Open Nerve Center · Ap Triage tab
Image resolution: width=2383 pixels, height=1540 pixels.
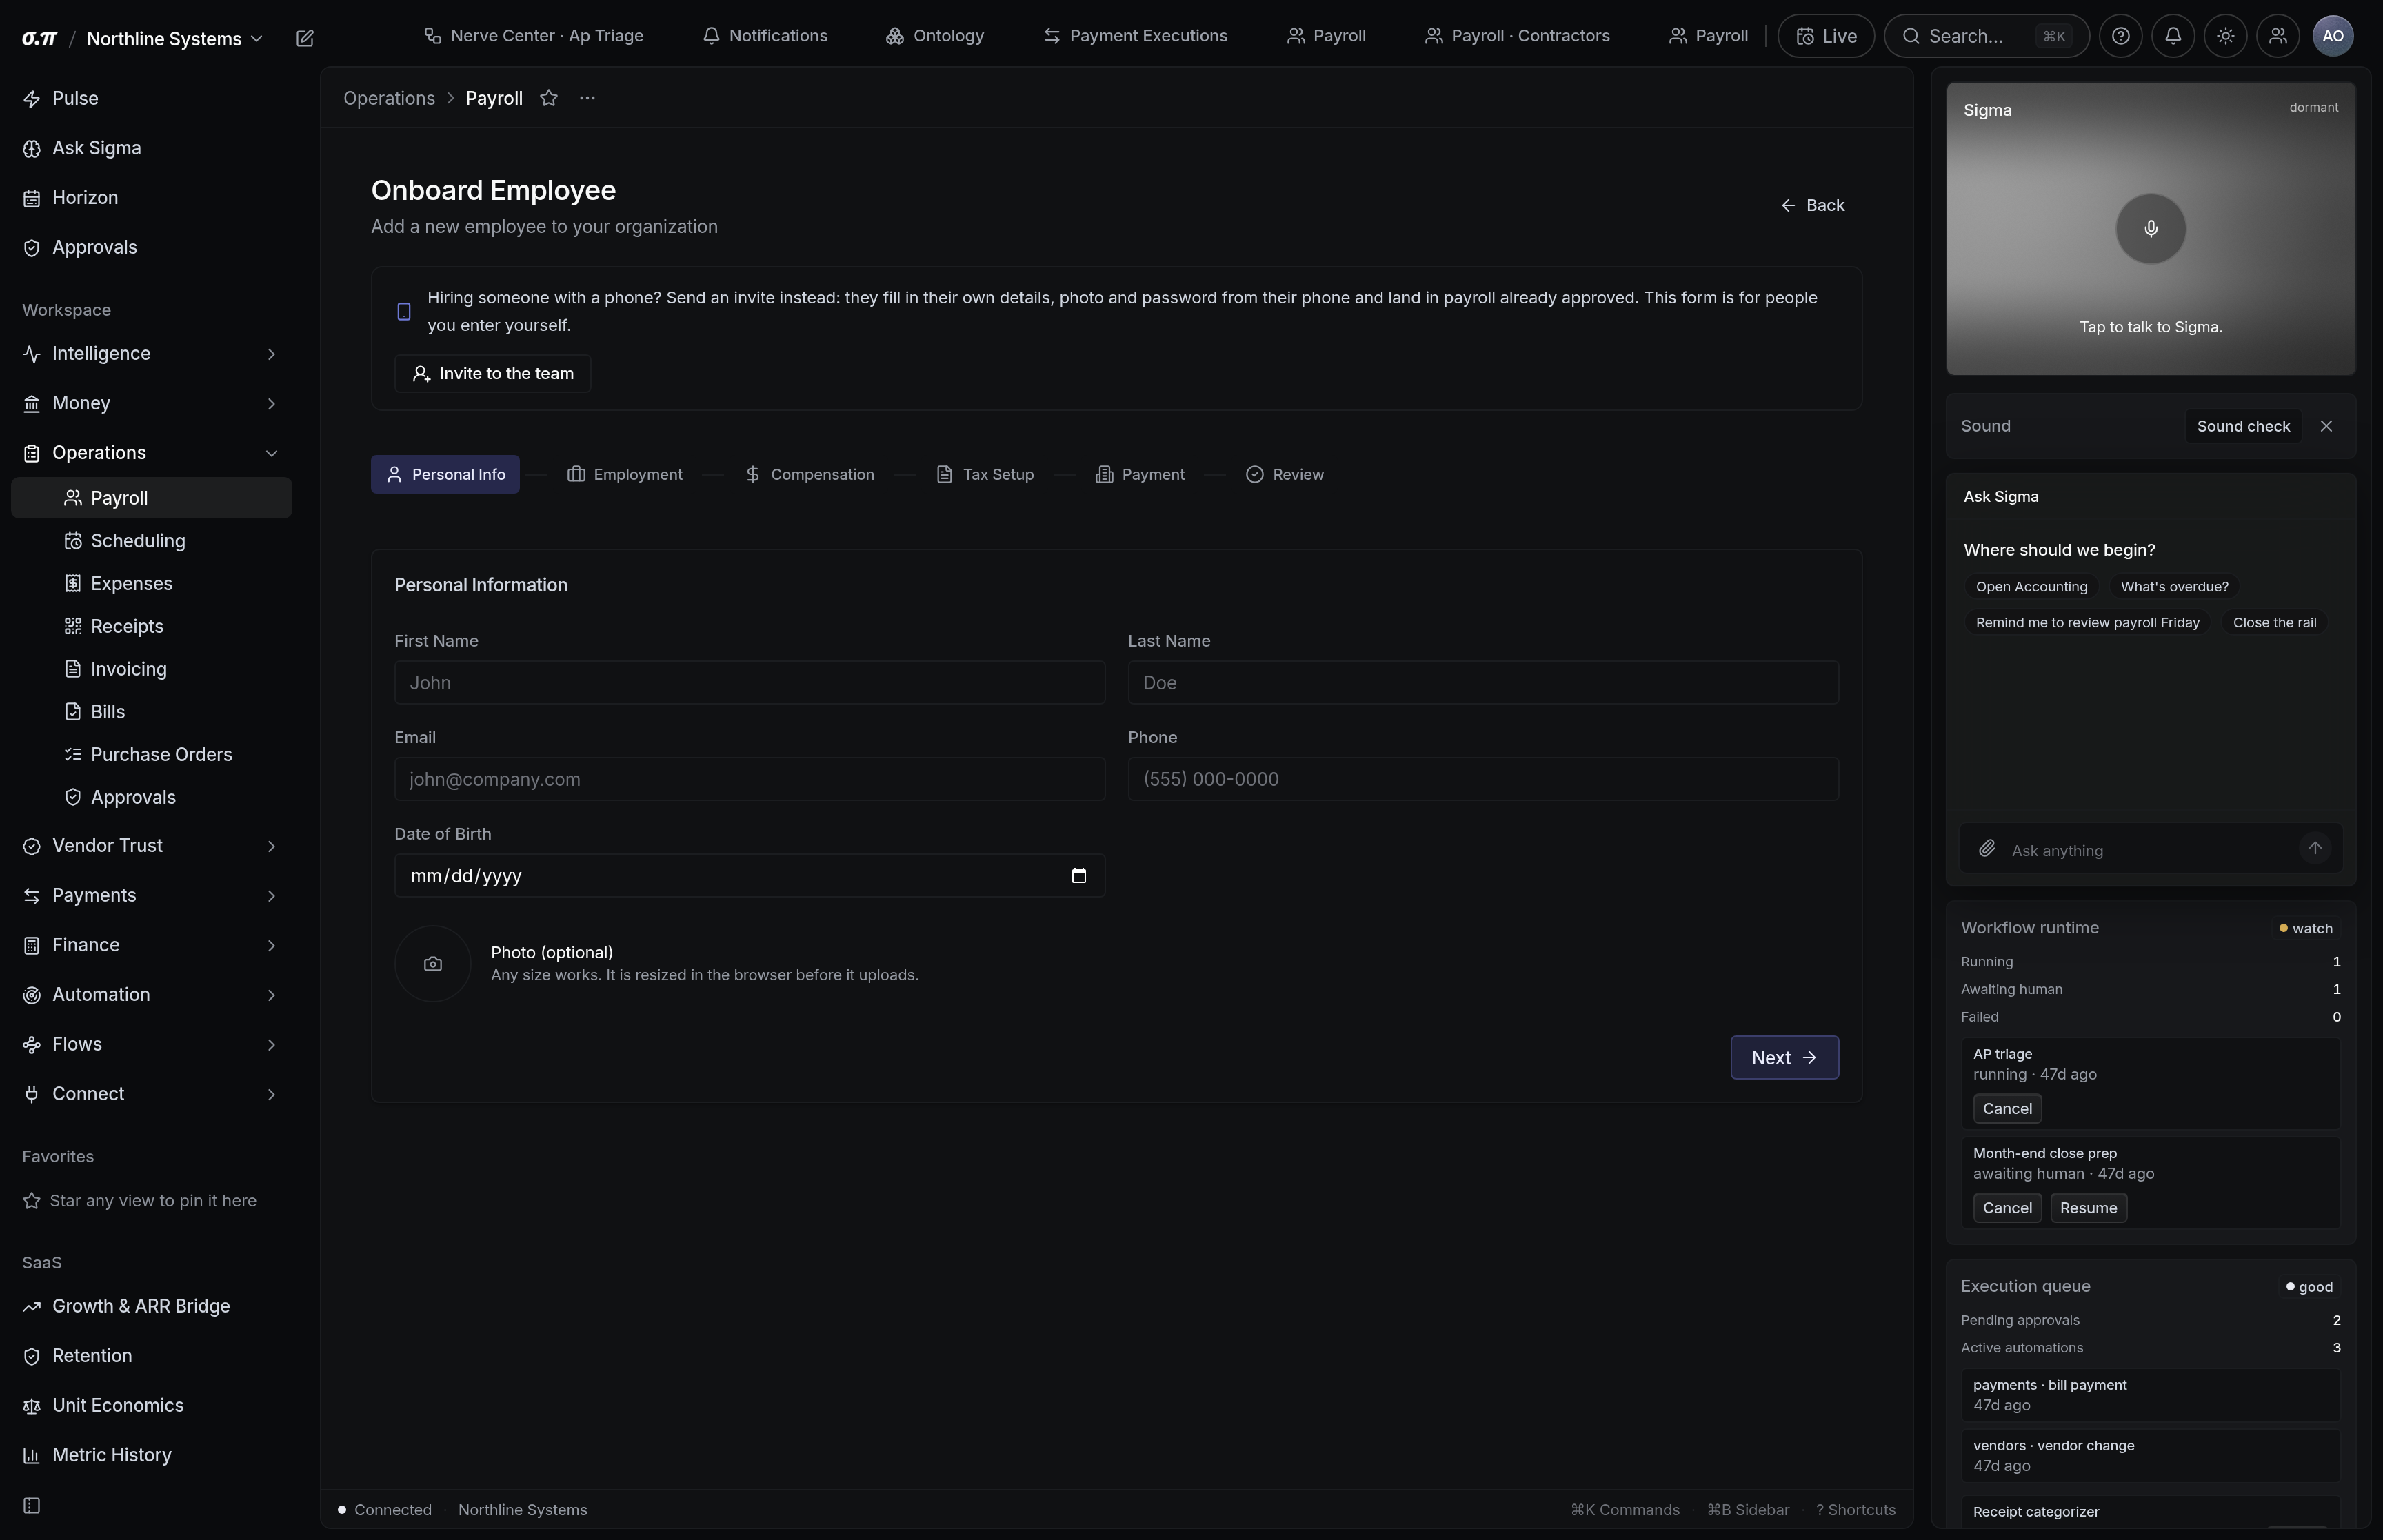coord(534,36)
